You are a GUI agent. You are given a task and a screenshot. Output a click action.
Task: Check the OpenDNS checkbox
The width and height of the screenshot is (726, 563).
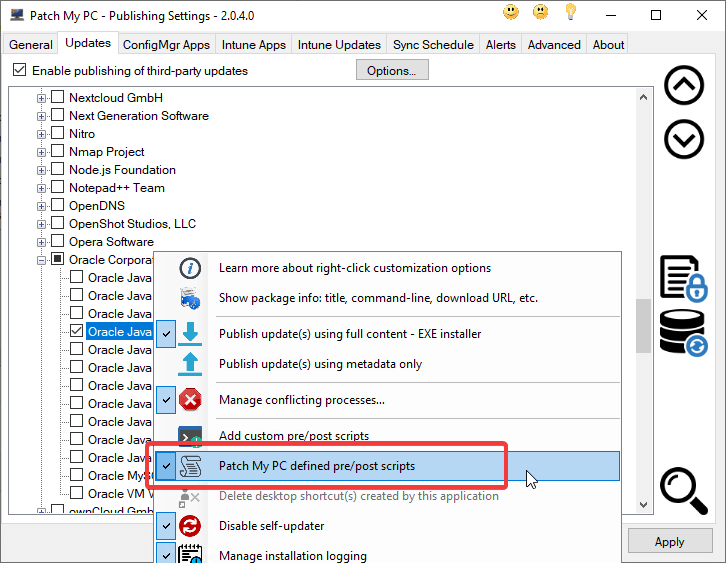[57, 205]
